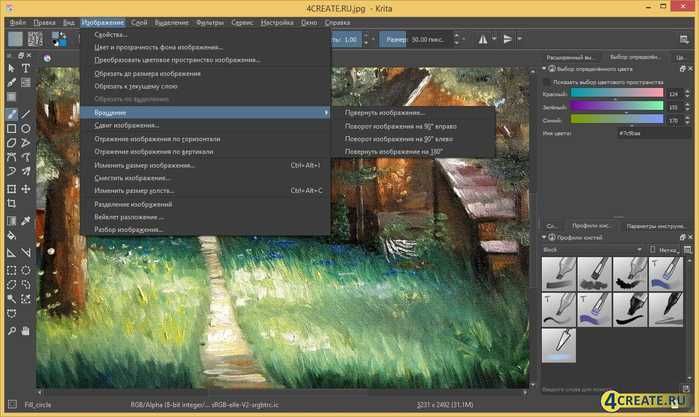Image resolution: width=699 pixels, height=417 pixels.
Task: Select the Polygonal Selection tool
Action: pyautogui.click(x=12, y=285)
